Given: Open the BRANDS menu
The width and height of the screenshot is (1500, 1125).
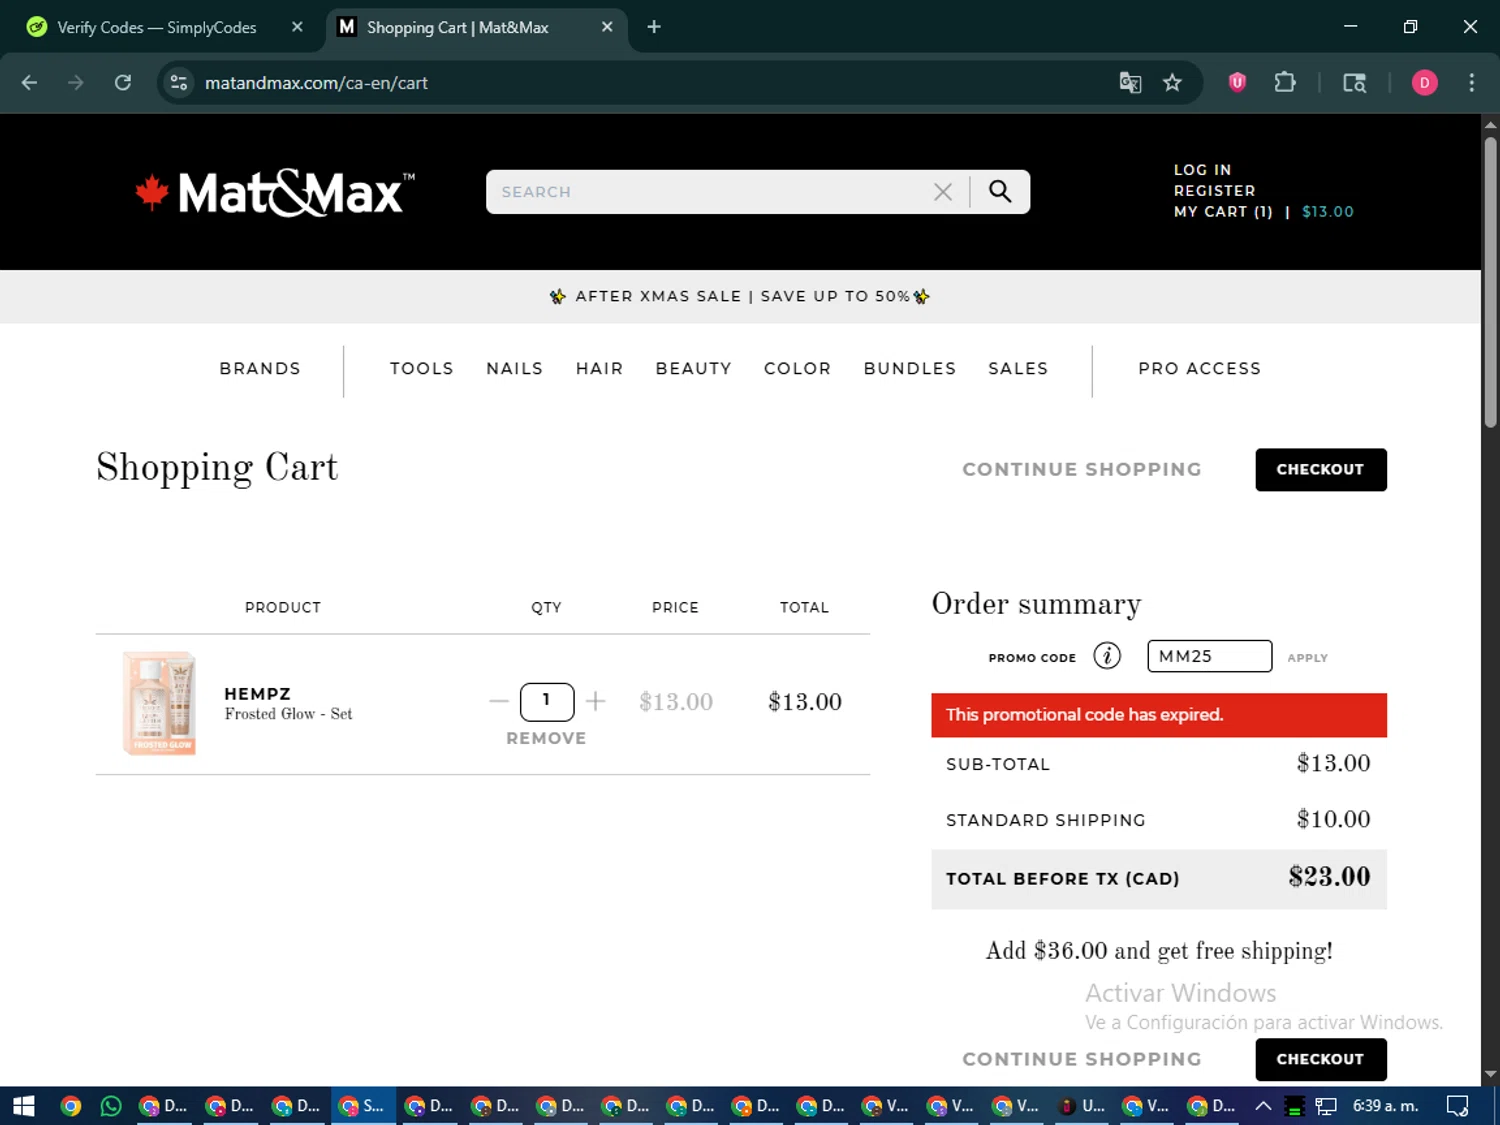Looking at the screenshot, I should tap(260, 369).
